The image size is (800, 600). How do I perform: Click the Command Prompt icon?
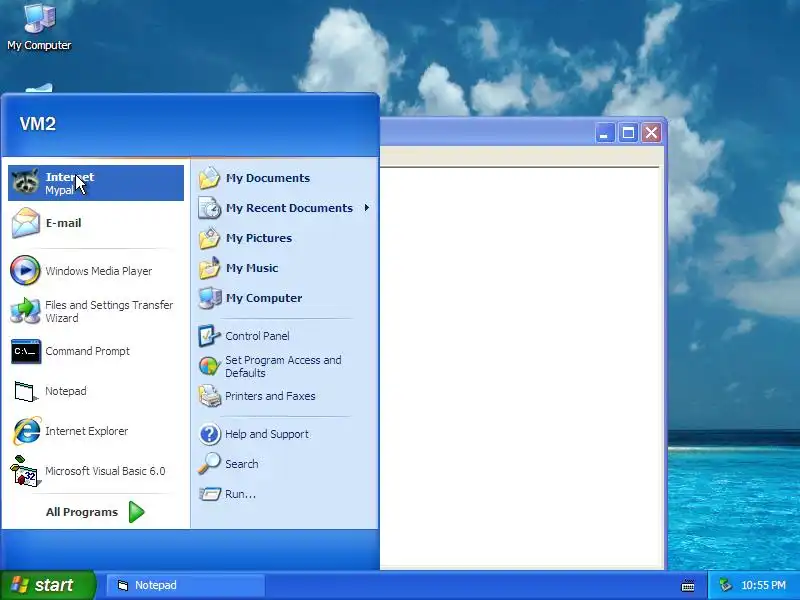click(26, 351)
